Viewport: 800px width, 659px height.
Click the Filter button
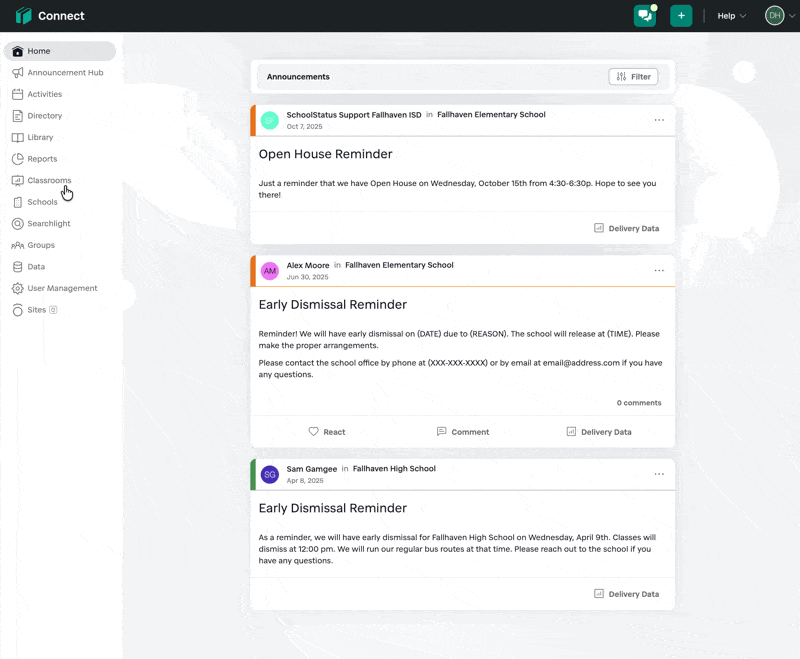[633, 77]
